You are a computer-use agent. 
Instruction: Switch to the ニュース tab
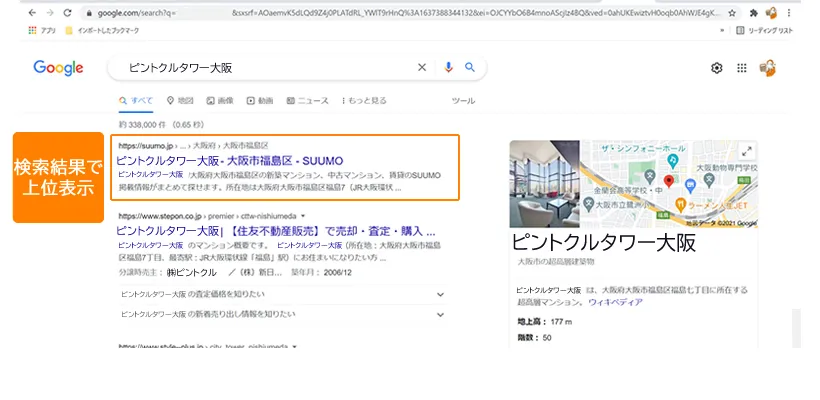308,101
